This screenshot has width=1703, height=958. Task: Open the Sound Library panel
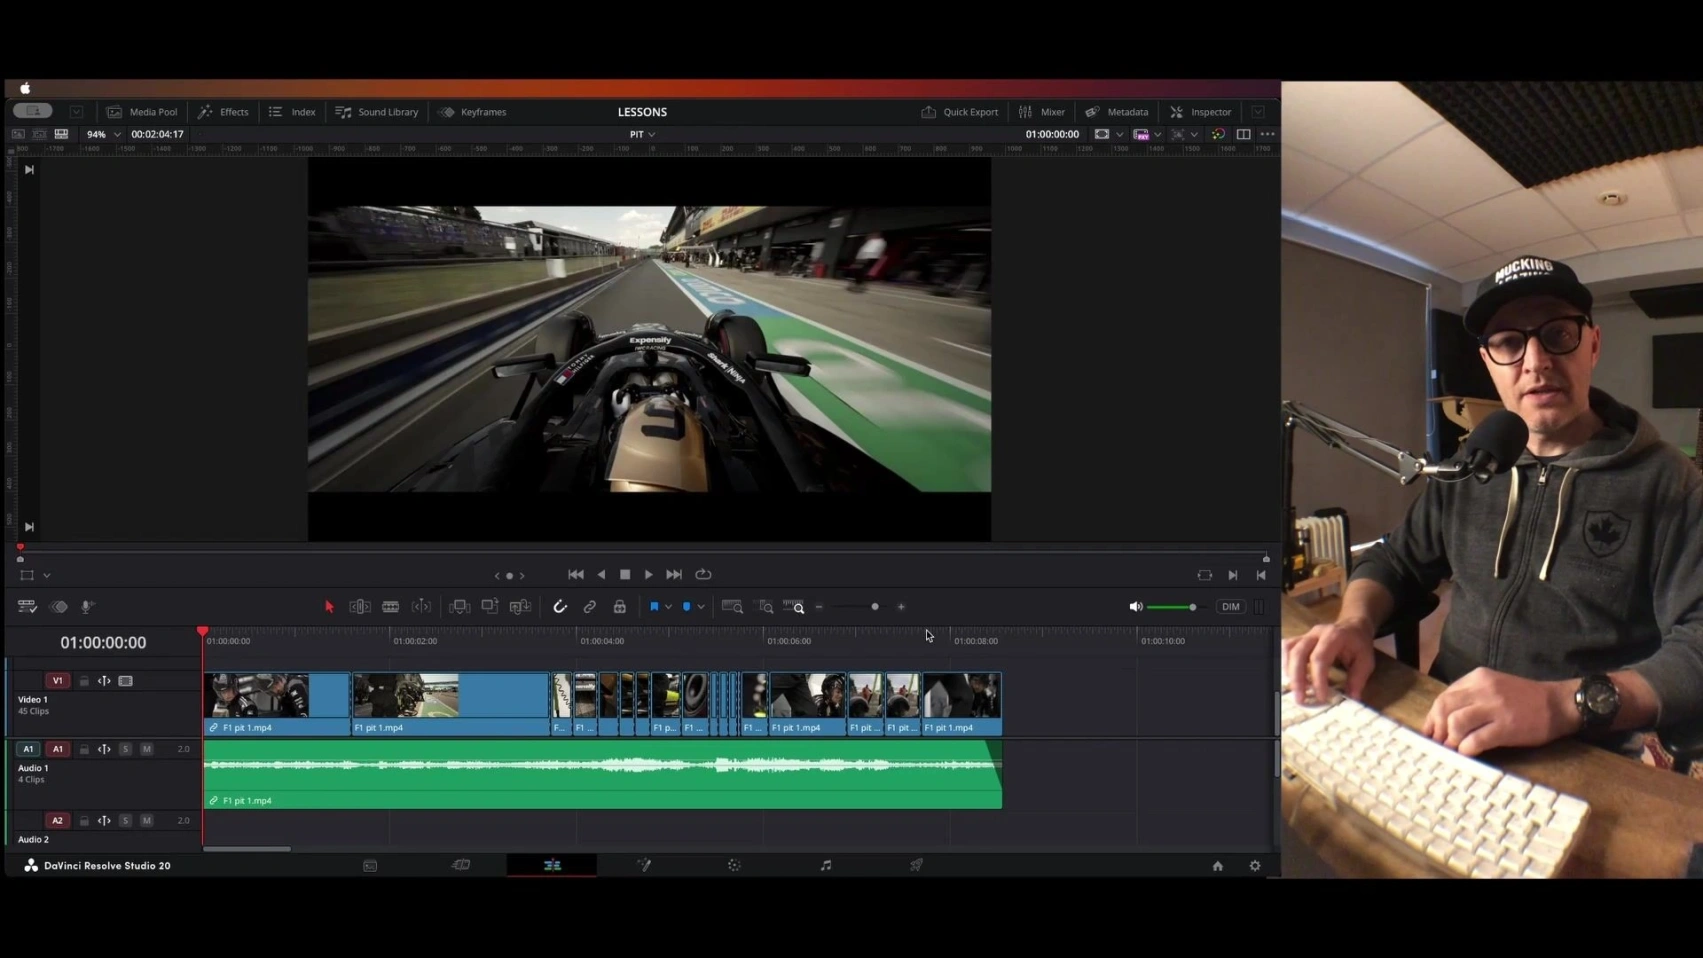click(x=377, y=112)
